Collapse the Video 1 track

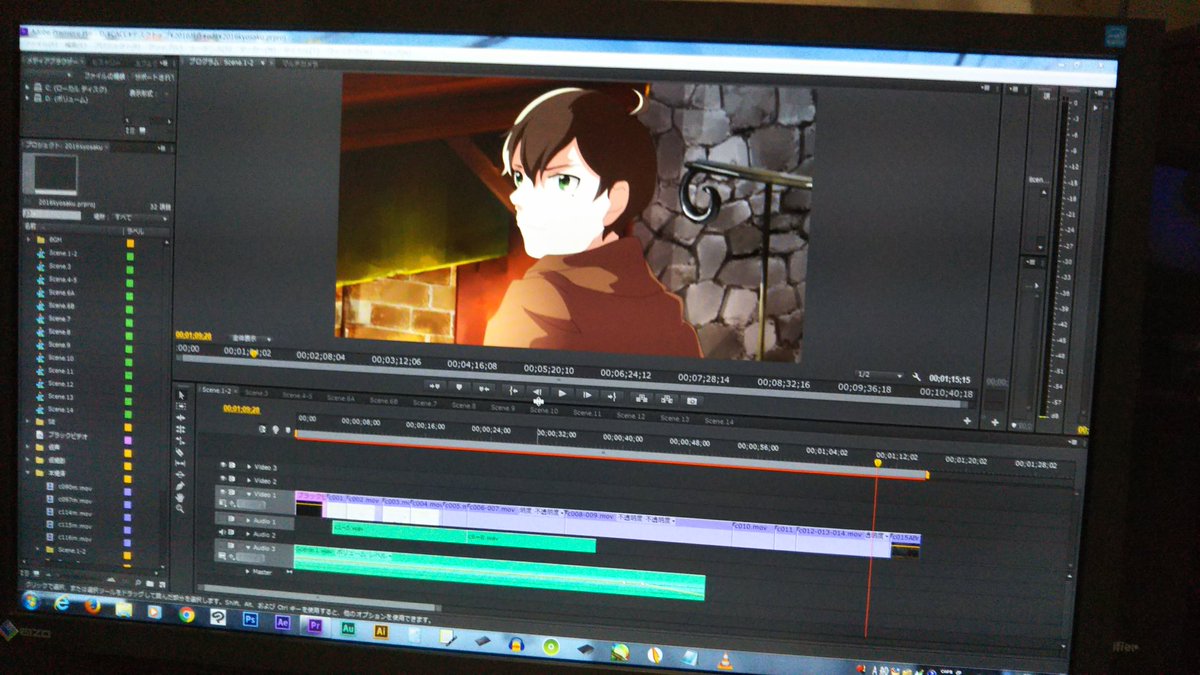pyautogui.click(x=249, y=494)
